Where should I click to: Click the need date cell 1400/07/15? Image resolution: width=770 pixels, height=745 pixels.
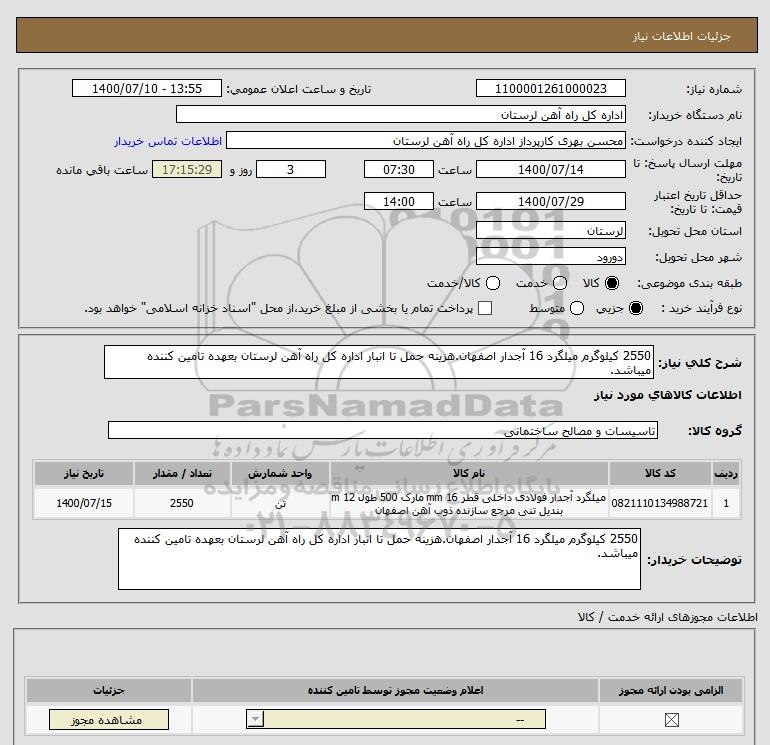(x=83, y=503)
